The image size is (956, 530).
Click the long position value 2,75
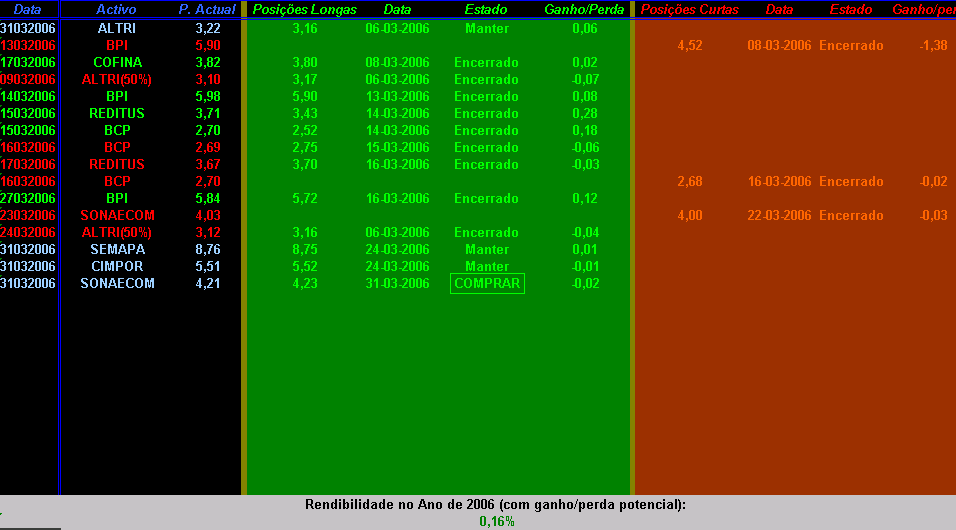tap(305, 148)
